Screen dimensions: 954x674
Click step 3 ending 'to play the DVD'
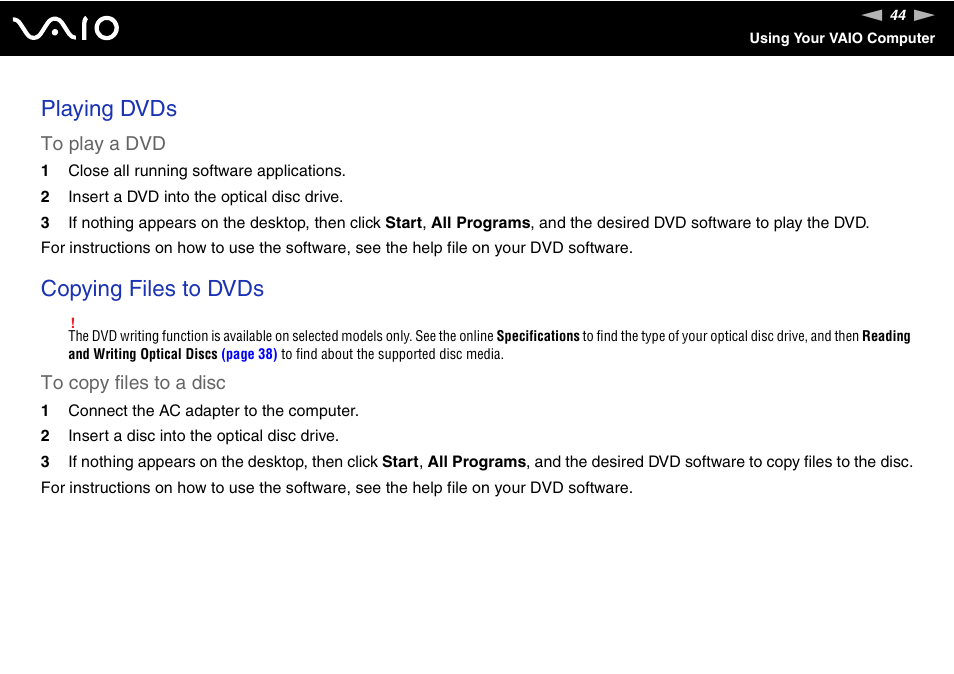coord(468,223)
